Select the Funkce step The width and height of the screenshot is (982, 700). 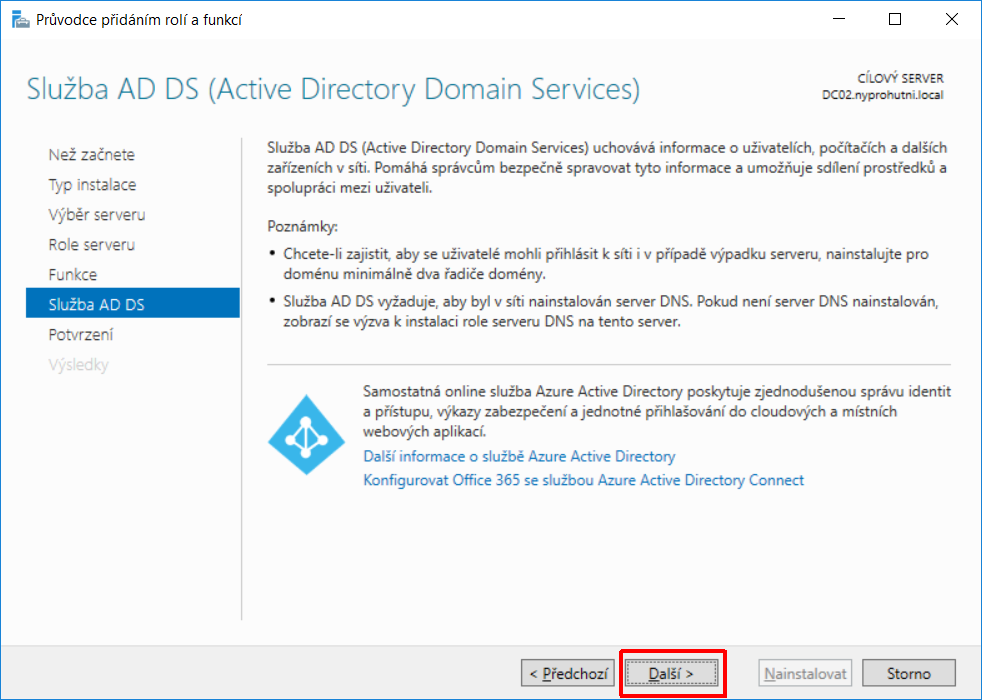point(73,275)
